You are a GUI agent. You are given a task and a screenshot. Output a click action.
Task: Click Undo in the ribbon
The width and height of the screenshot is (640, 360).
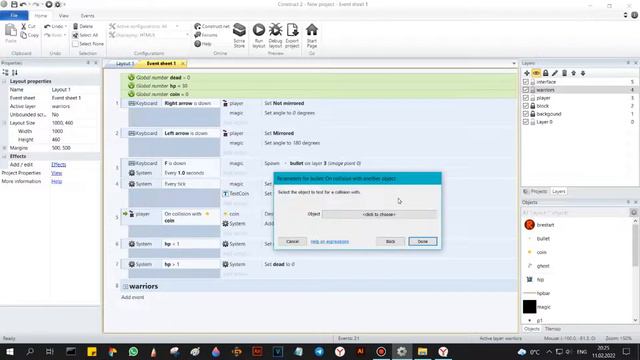pos(53,26)
